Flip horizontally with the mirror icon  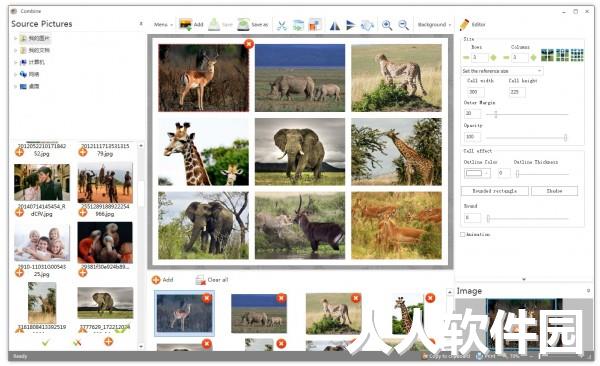335,25
